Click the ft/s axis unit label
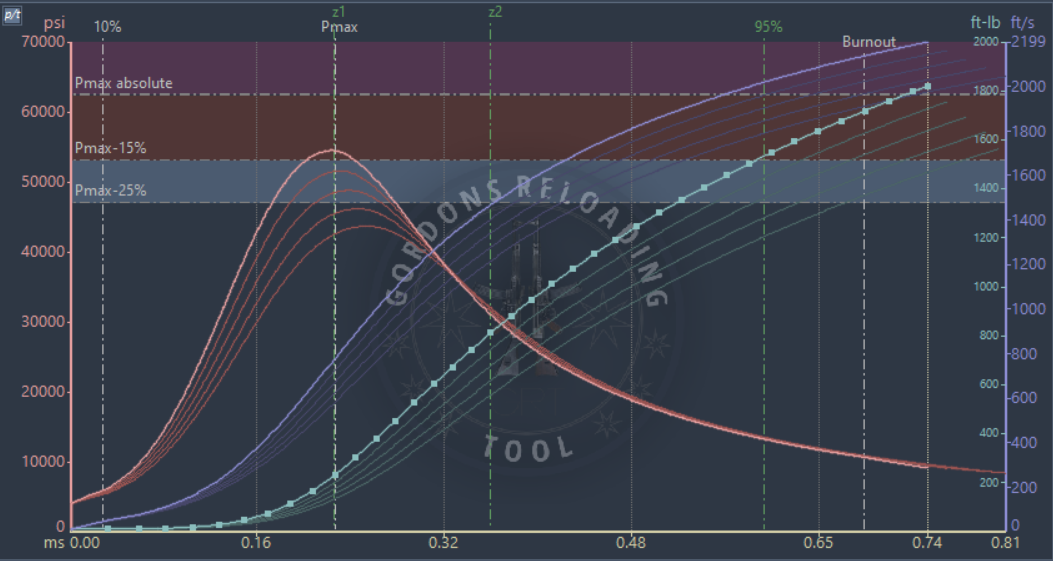Viewport: 1053px width, 561px height. 1023,21
